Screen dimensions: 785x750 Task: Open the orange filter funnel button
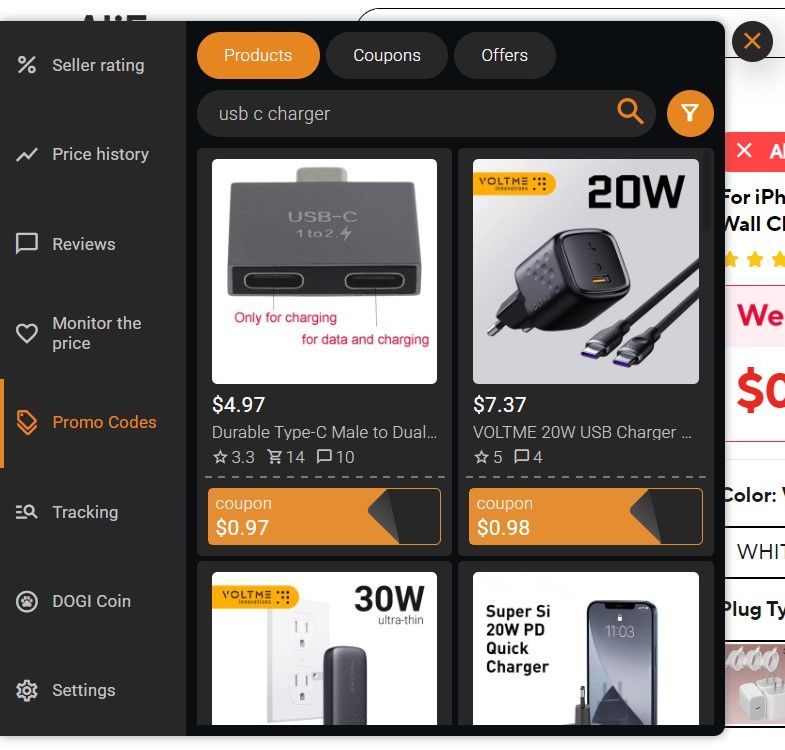[x=690, y=114]
